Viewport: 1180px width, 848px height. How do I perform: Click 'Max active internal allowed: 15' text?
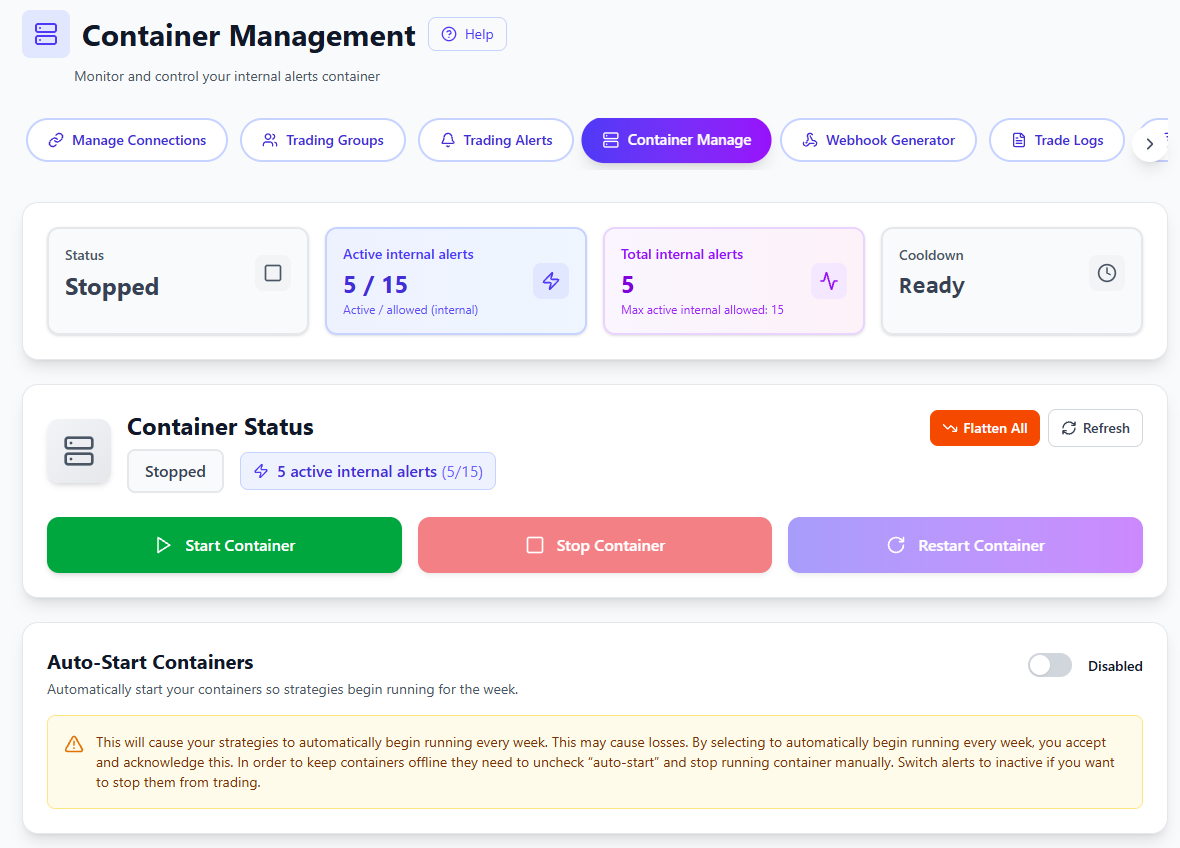pyautogui.click(x=702, y=310)
